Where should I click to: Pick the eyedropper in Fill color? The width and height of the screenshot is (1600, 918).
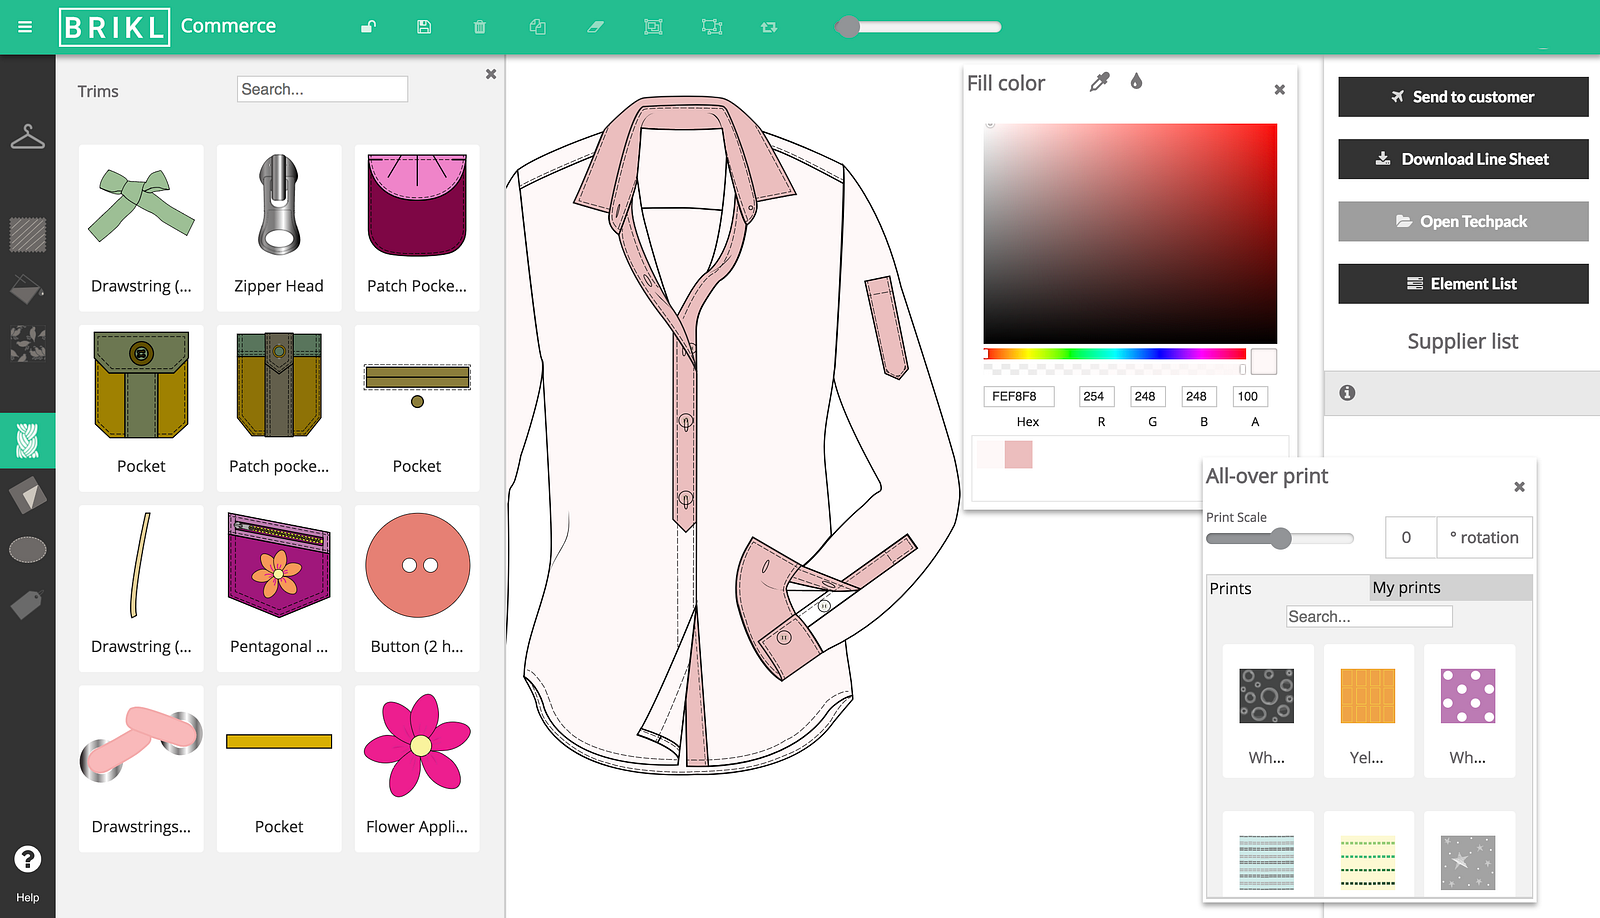(x=1099, y=82)
